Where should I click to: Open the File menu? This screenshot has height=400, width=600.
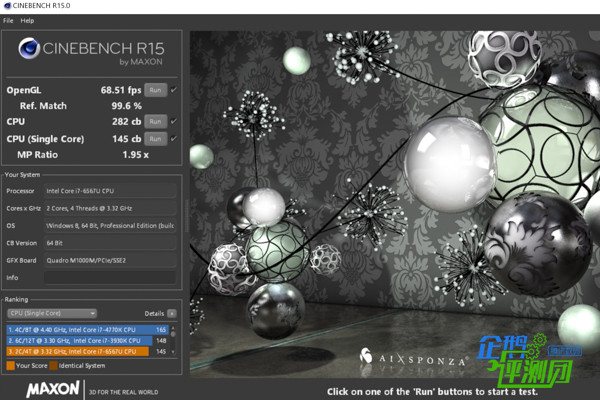point(8,20)
